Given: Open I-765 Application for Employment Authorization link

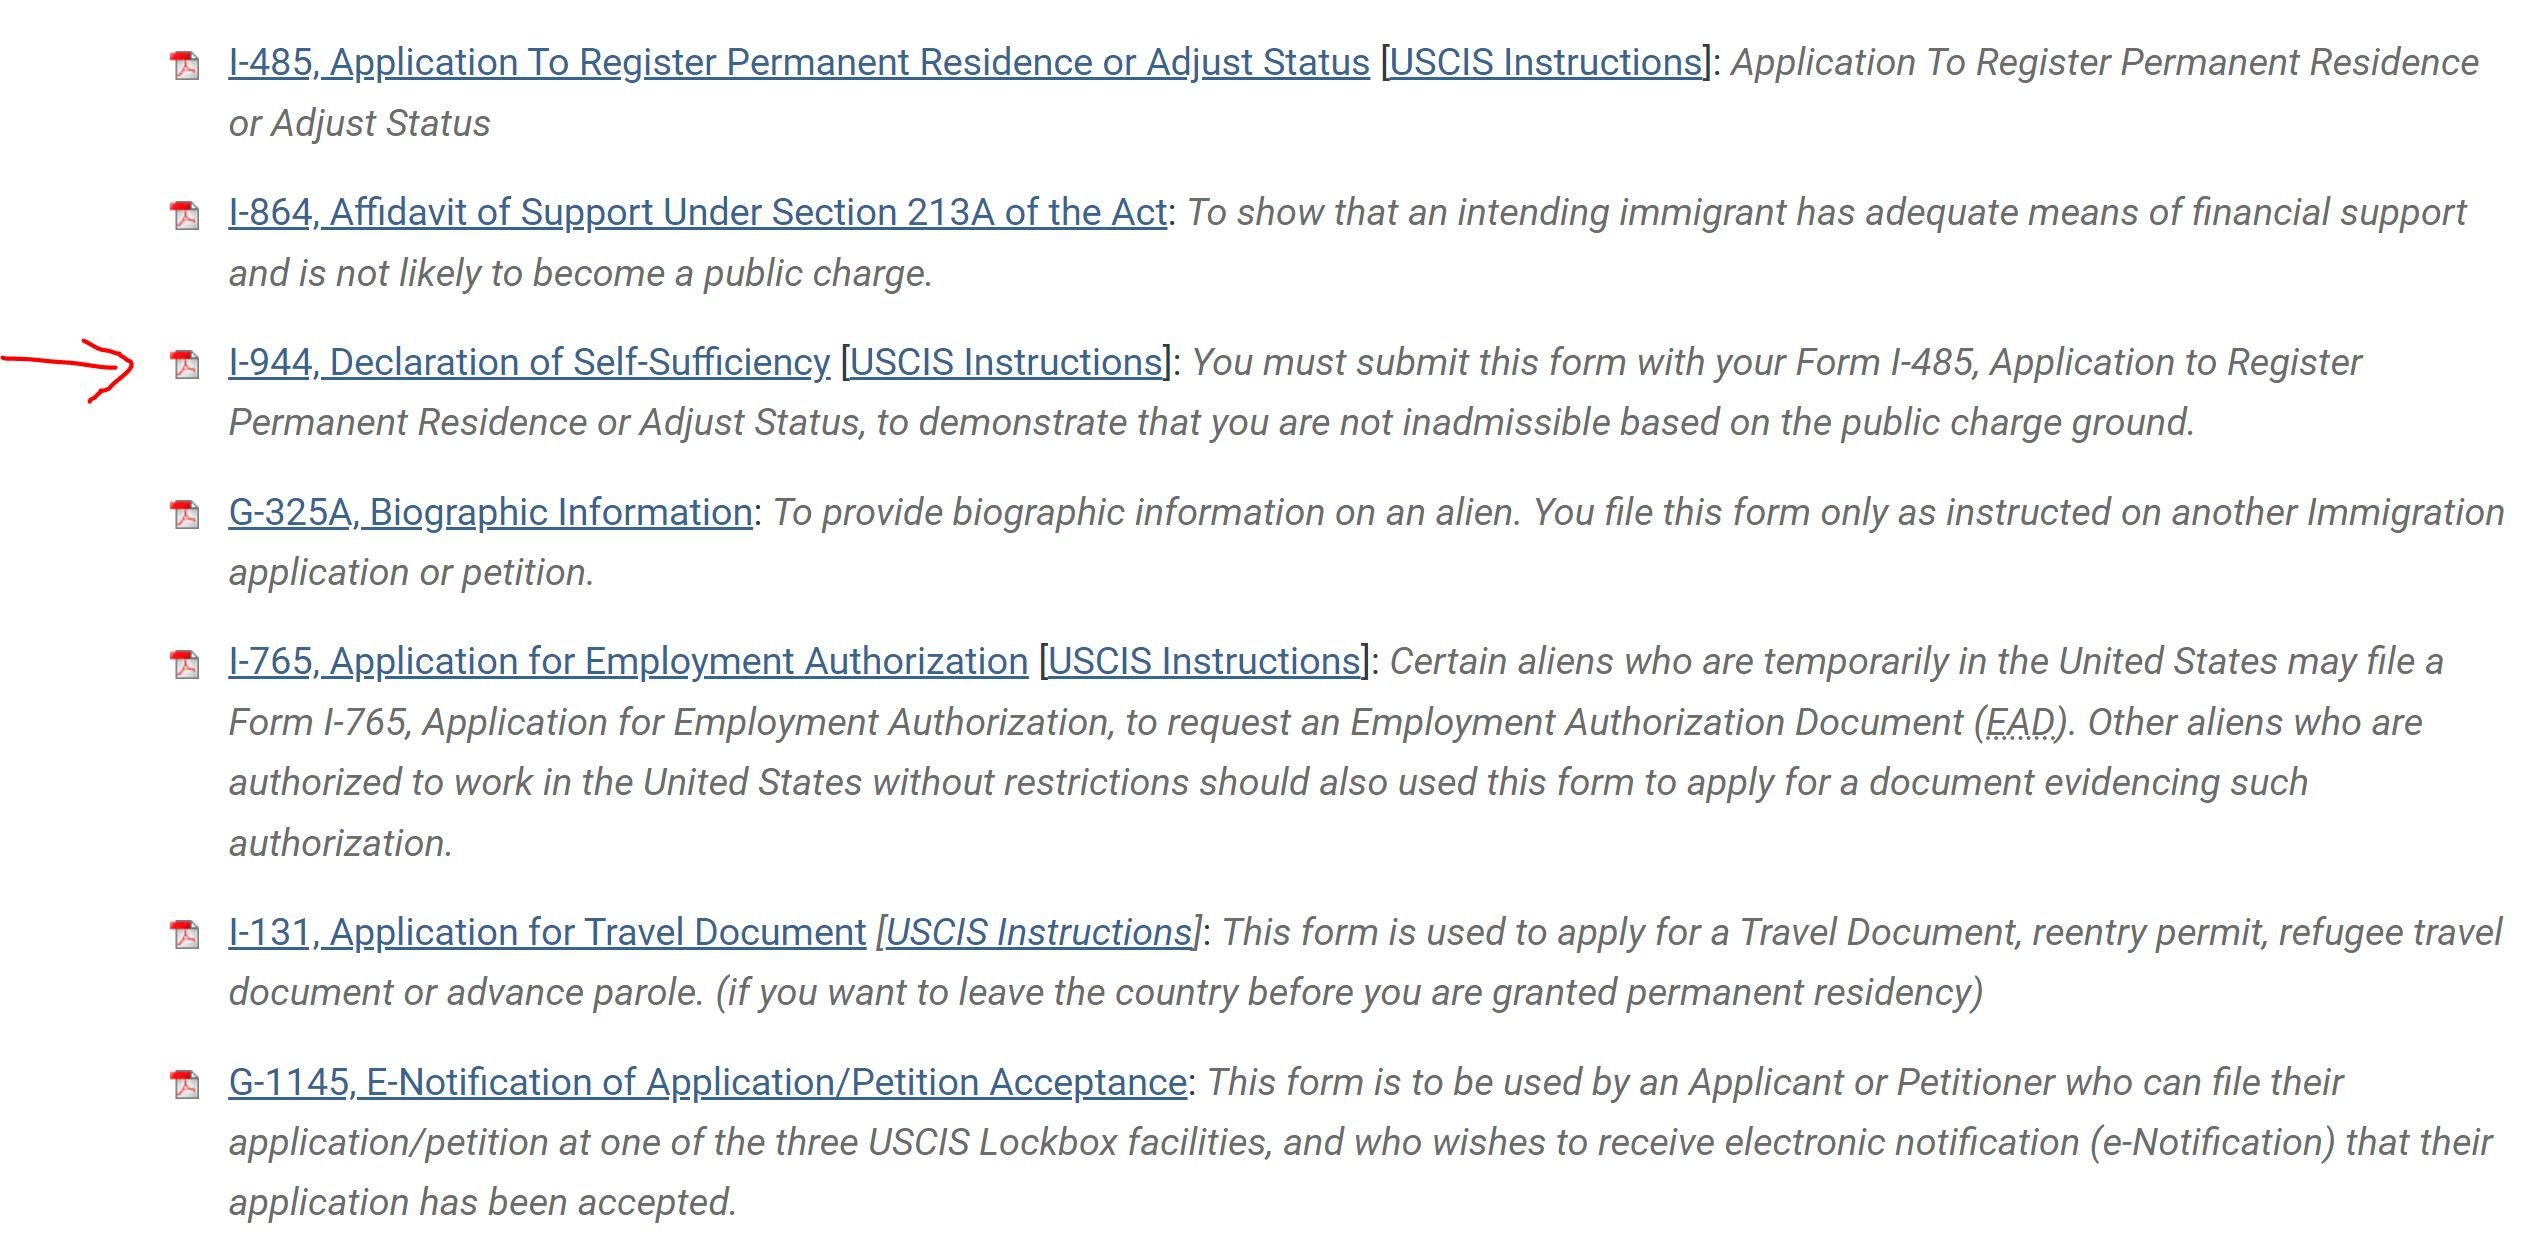Looking at the screenshot, I should pyautogui.click(x=628, y=661).
